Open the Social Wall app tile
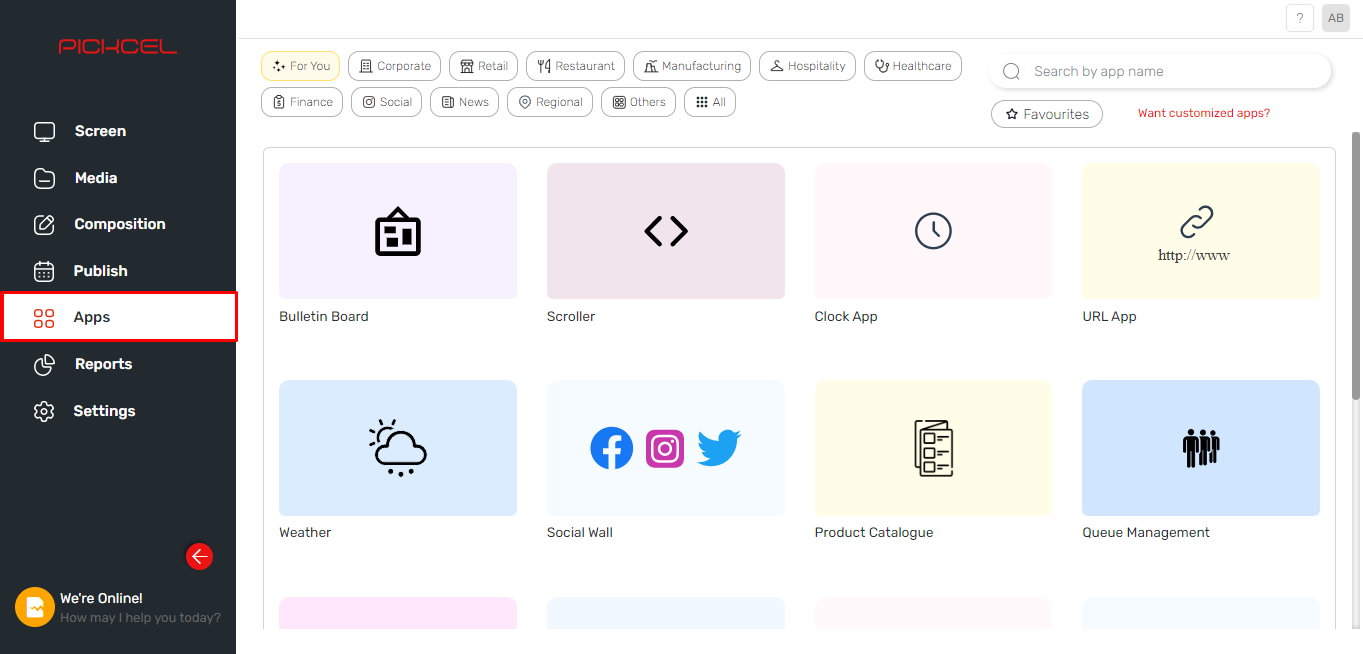The image size is (1363, 654). pyautogui.click(x=665, y=447)
